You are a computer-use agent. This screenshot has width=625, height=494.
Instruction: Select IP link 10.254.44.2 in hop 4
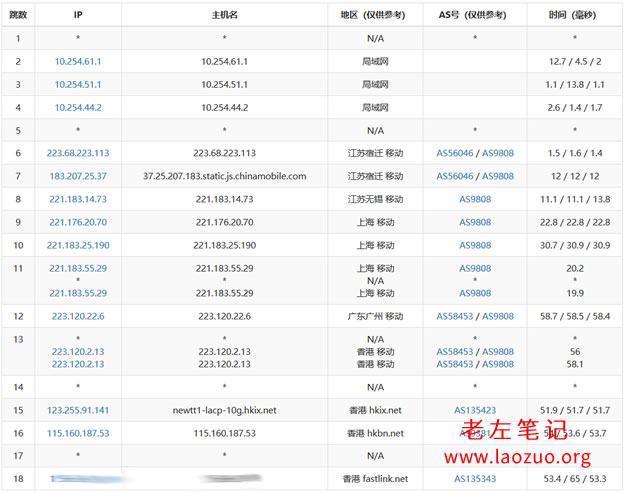(x=78, y=107)
